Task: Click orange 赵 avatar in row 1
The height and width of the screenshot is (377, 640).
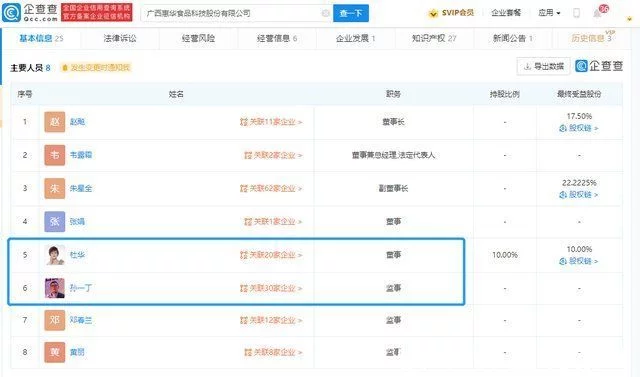Action: 55,122
